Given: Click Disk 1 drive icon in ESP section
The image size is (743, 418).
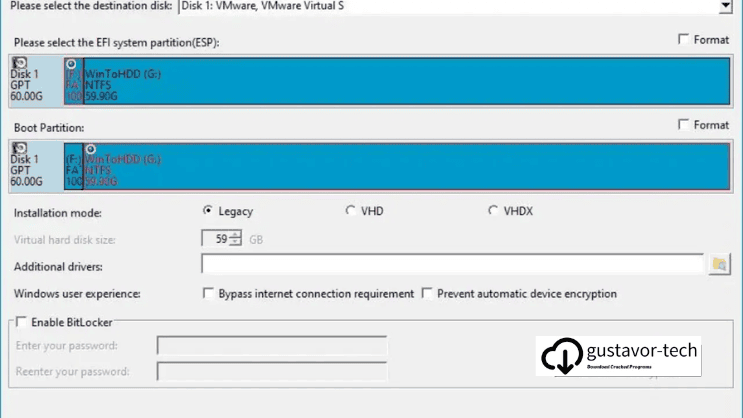Looking at the screenshot, I should click(19, 63).
